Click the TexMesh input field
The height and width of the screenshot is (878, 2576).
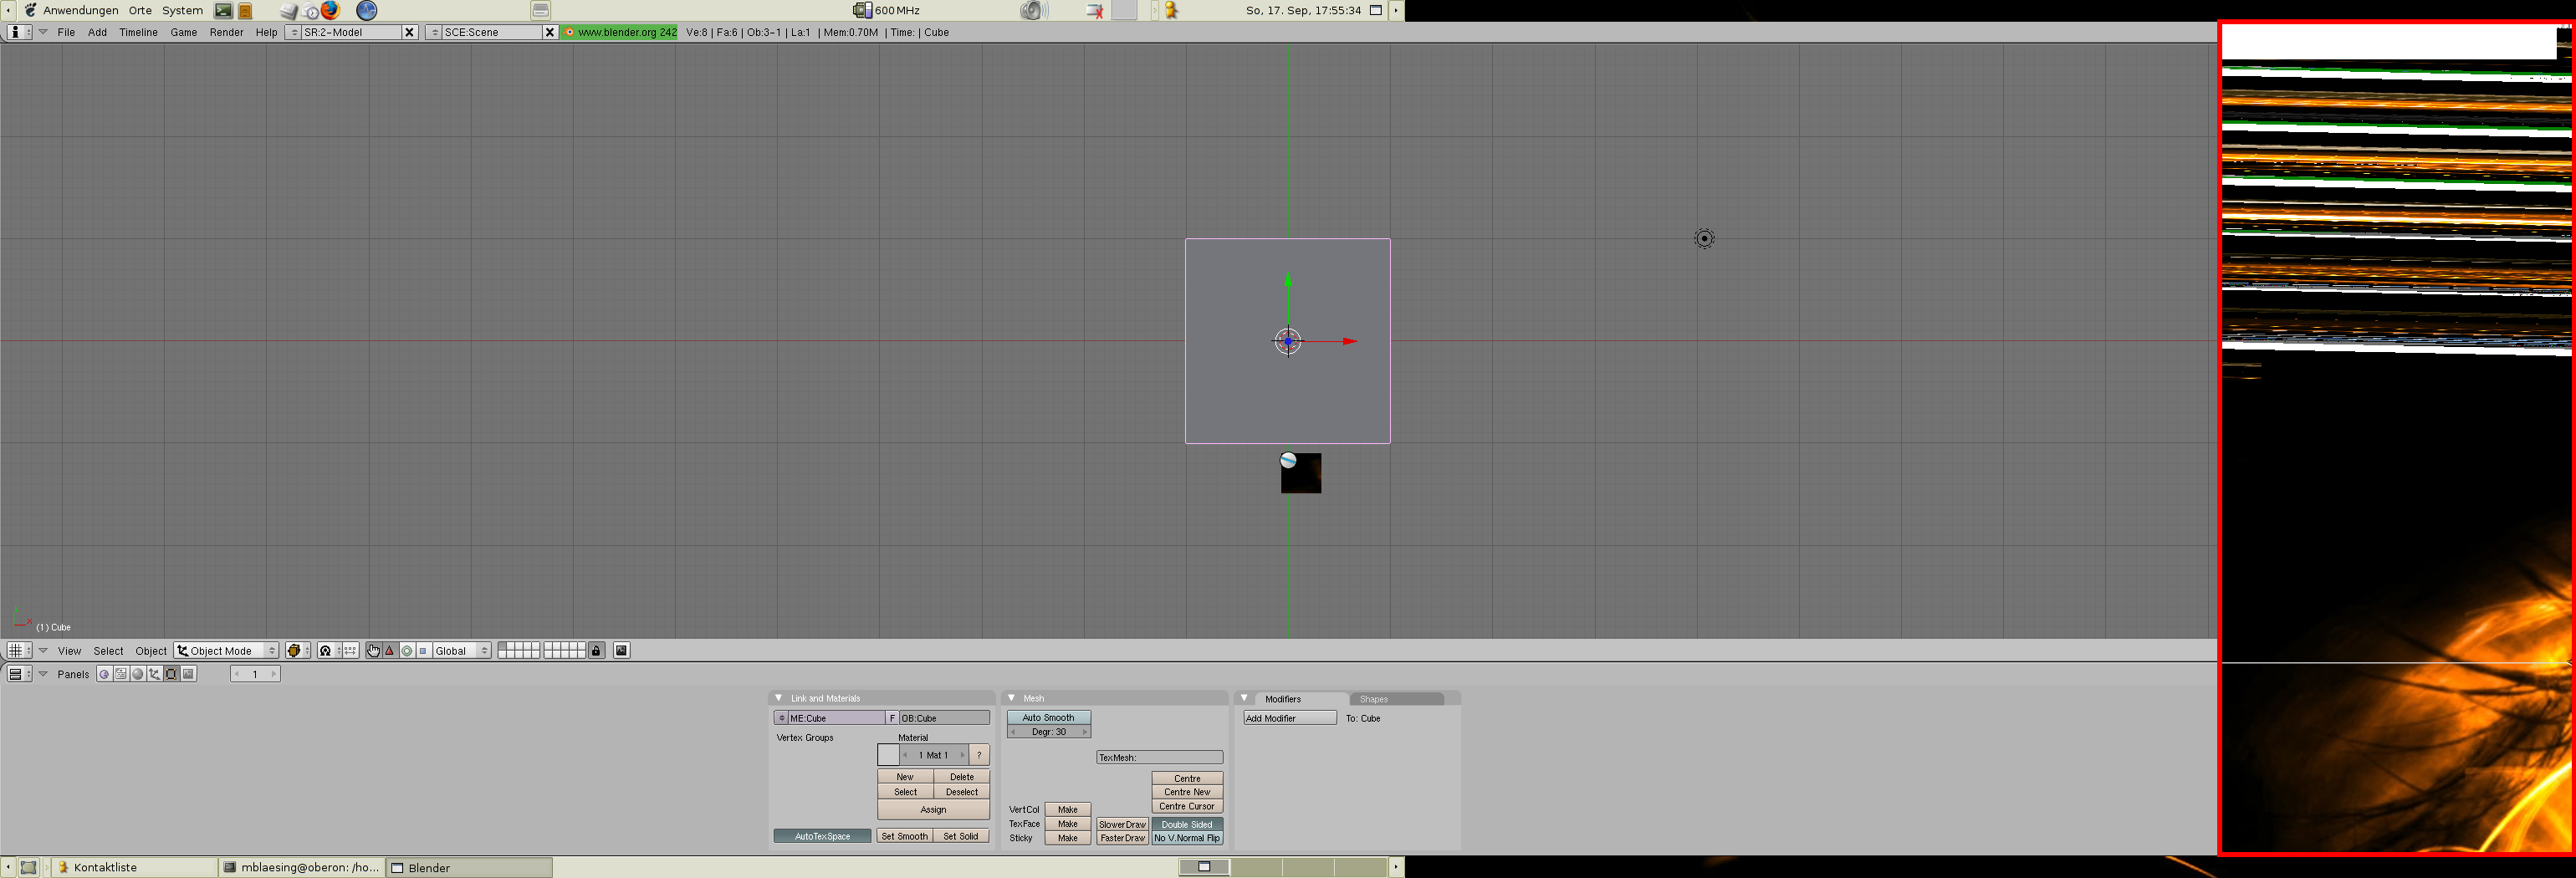(1159, 758)
